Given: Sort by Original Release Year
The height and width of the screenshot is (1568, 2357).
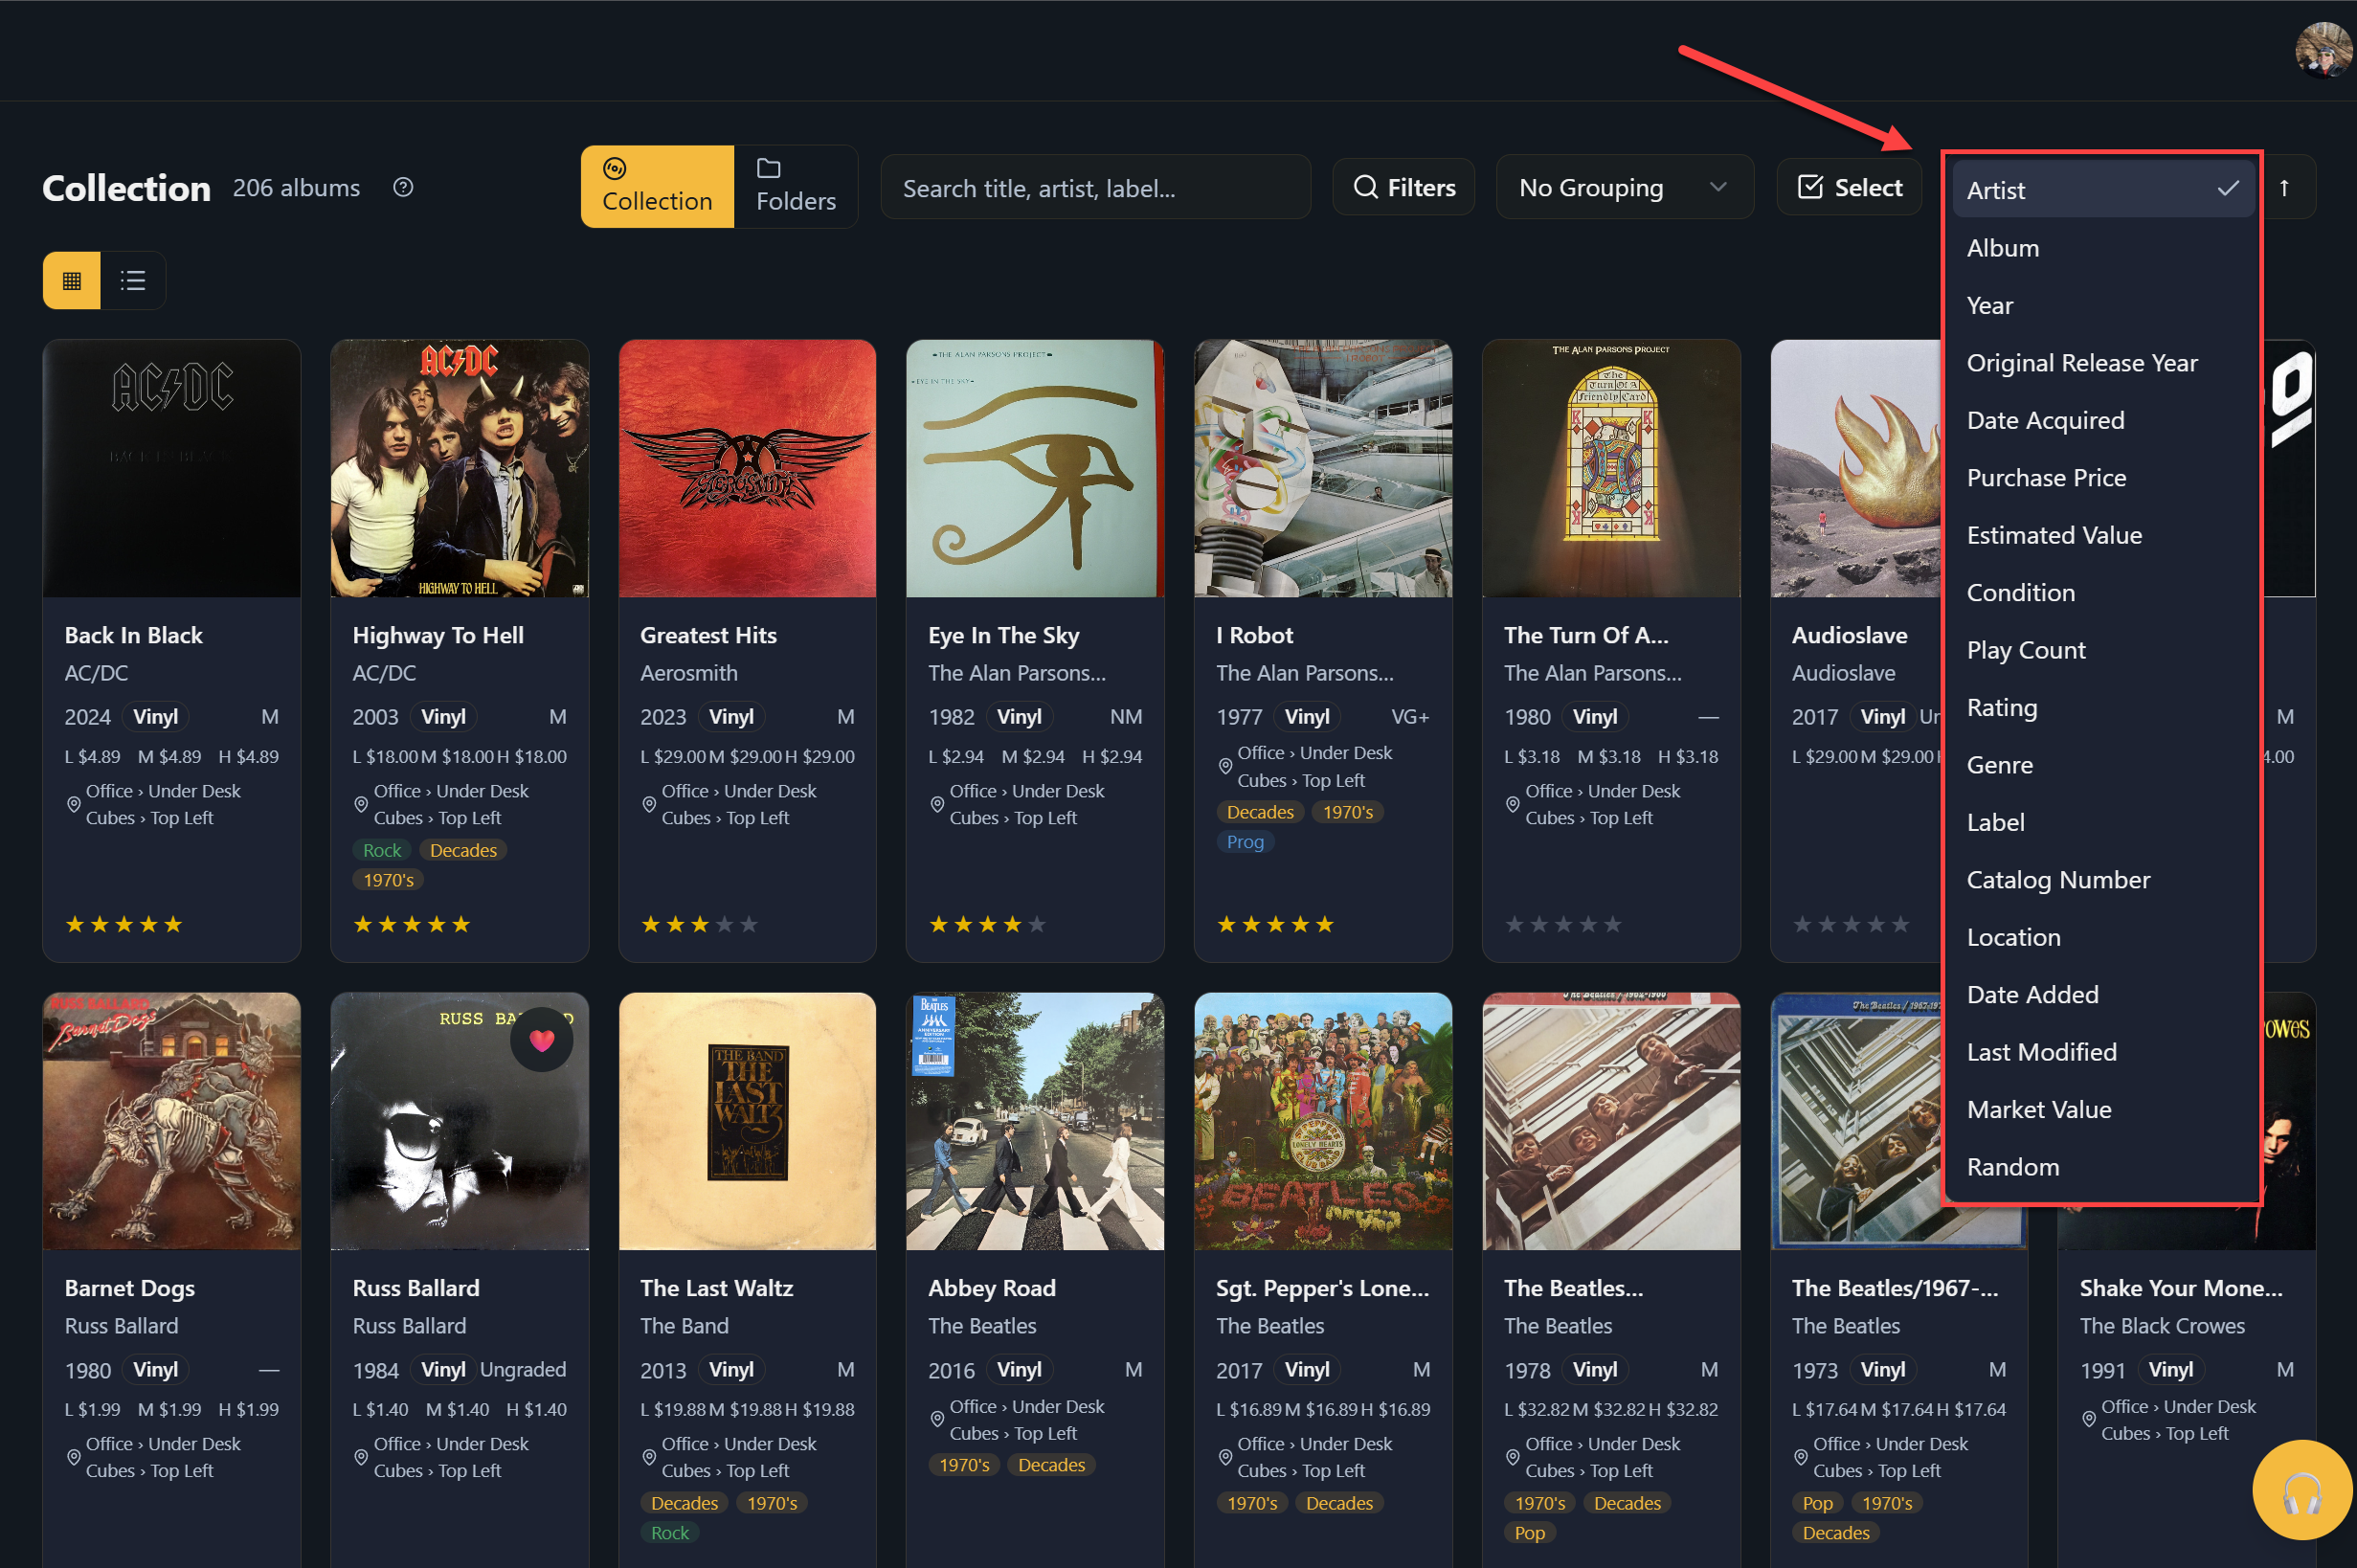Looking at the screenshot, I should coord(2103,363).
